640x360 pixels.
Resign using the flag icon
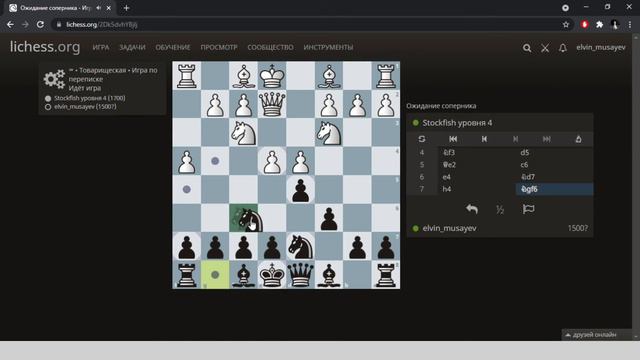point(528,209)
